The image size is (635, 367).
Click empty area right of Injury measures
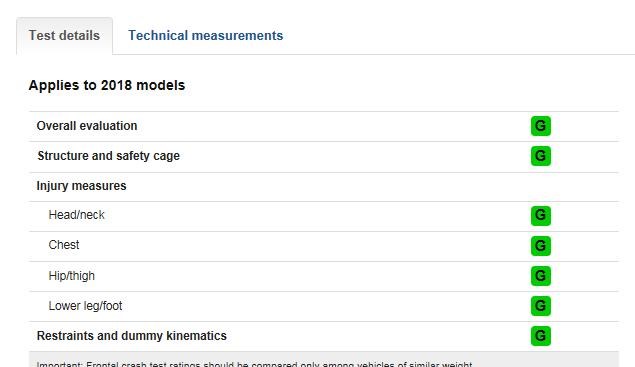point(364,186)
